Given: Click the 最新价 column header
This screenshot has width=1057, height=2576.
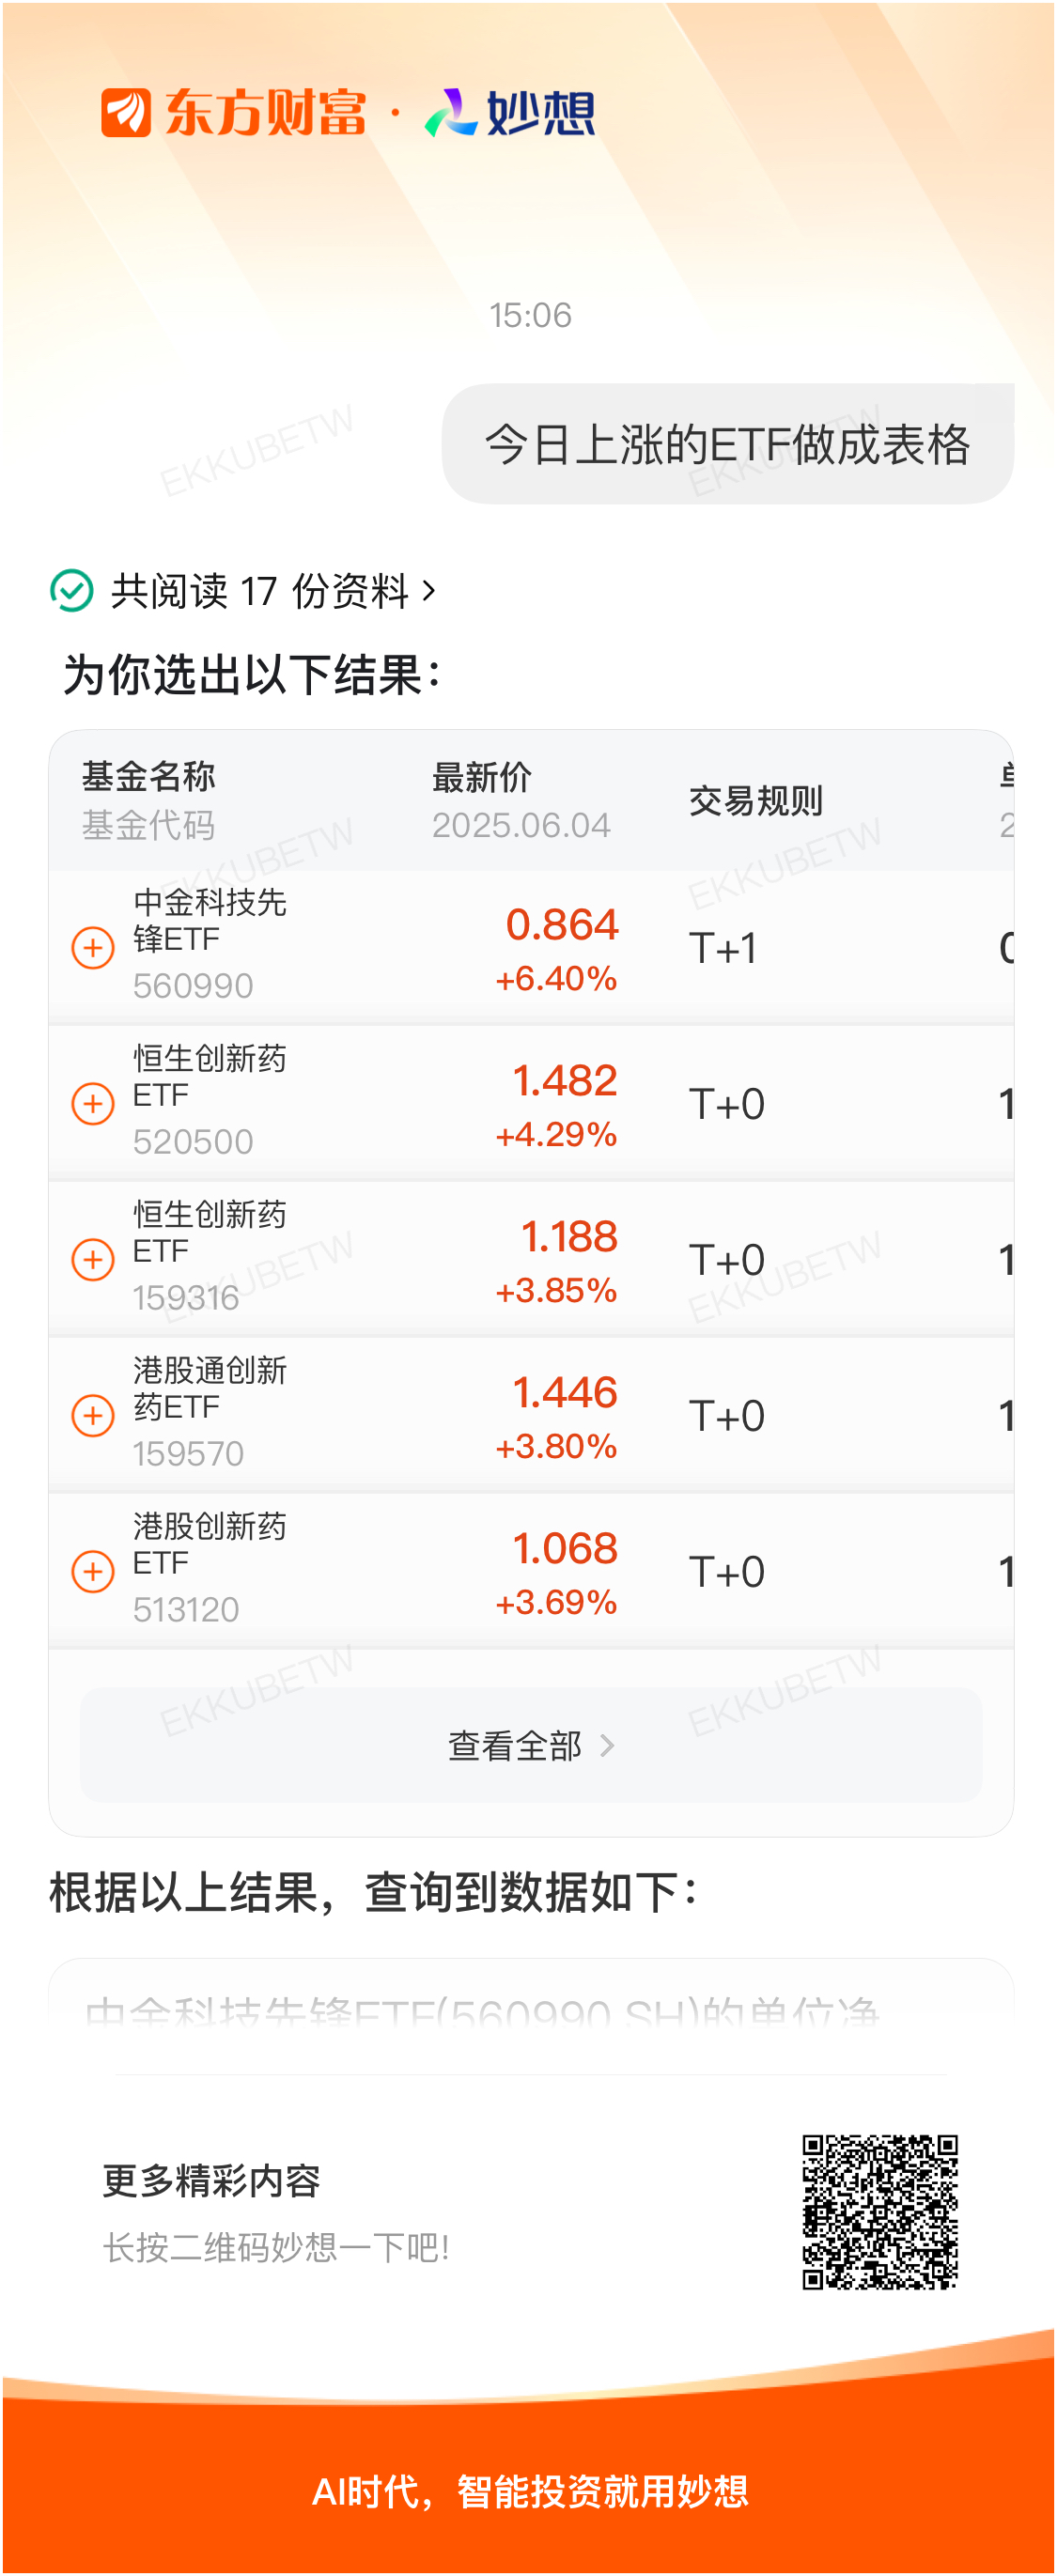Looking at the screenshot, I should click(482, 777).
